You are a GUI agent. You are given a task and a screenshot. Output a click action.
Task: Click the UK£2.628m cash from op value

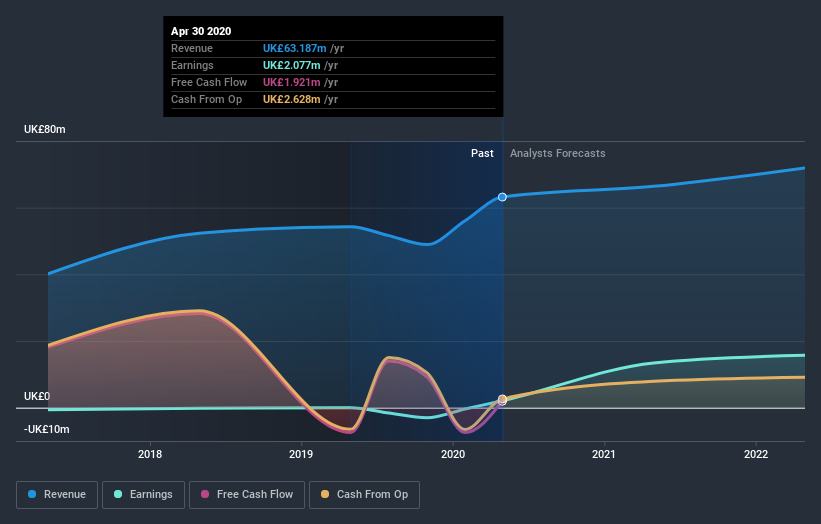[292, 99]
